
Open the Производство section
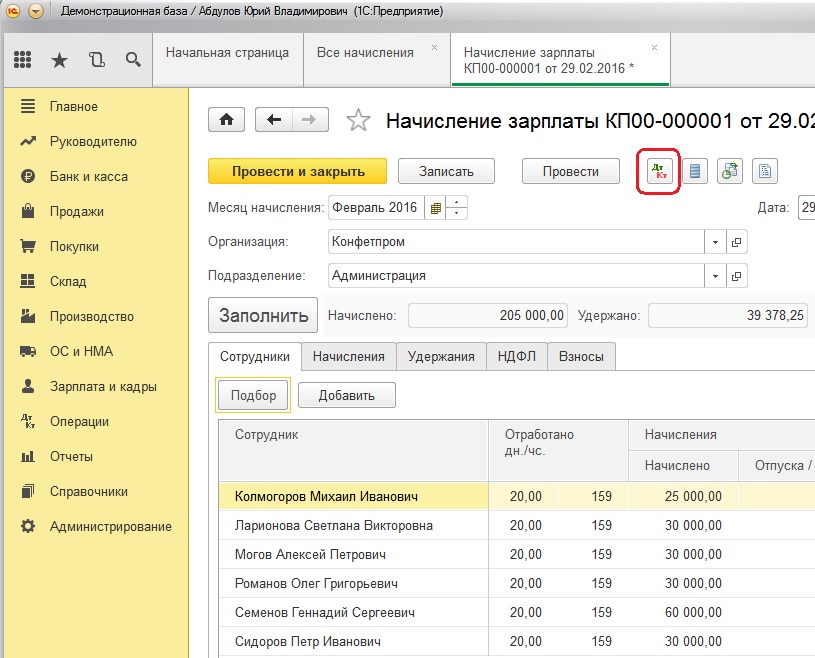[x=96, y=317]
